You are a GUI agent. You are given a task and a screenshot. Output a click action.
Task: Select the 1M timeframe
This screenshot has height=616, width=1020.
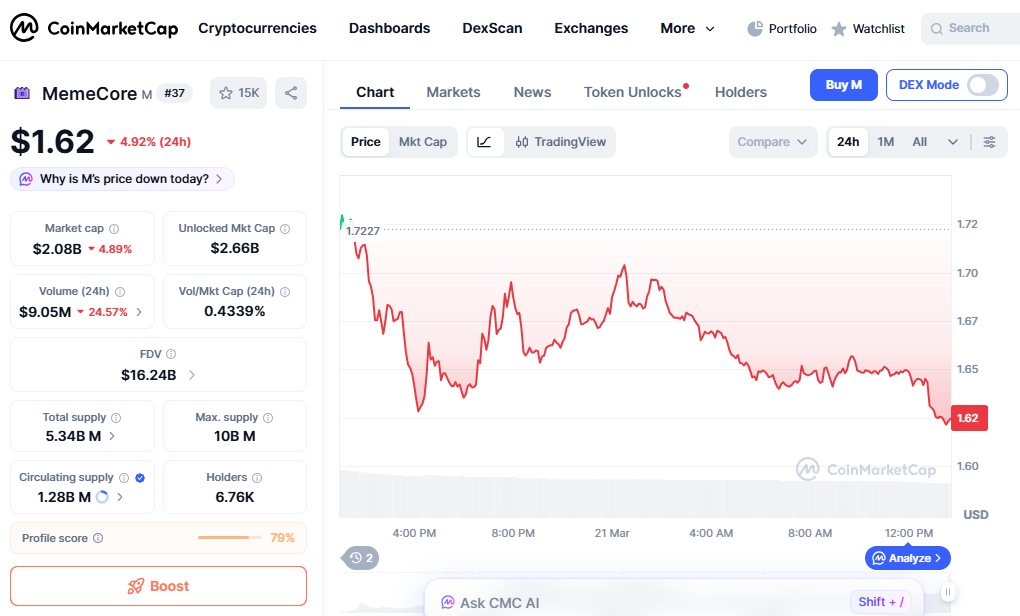pos(885,142)
